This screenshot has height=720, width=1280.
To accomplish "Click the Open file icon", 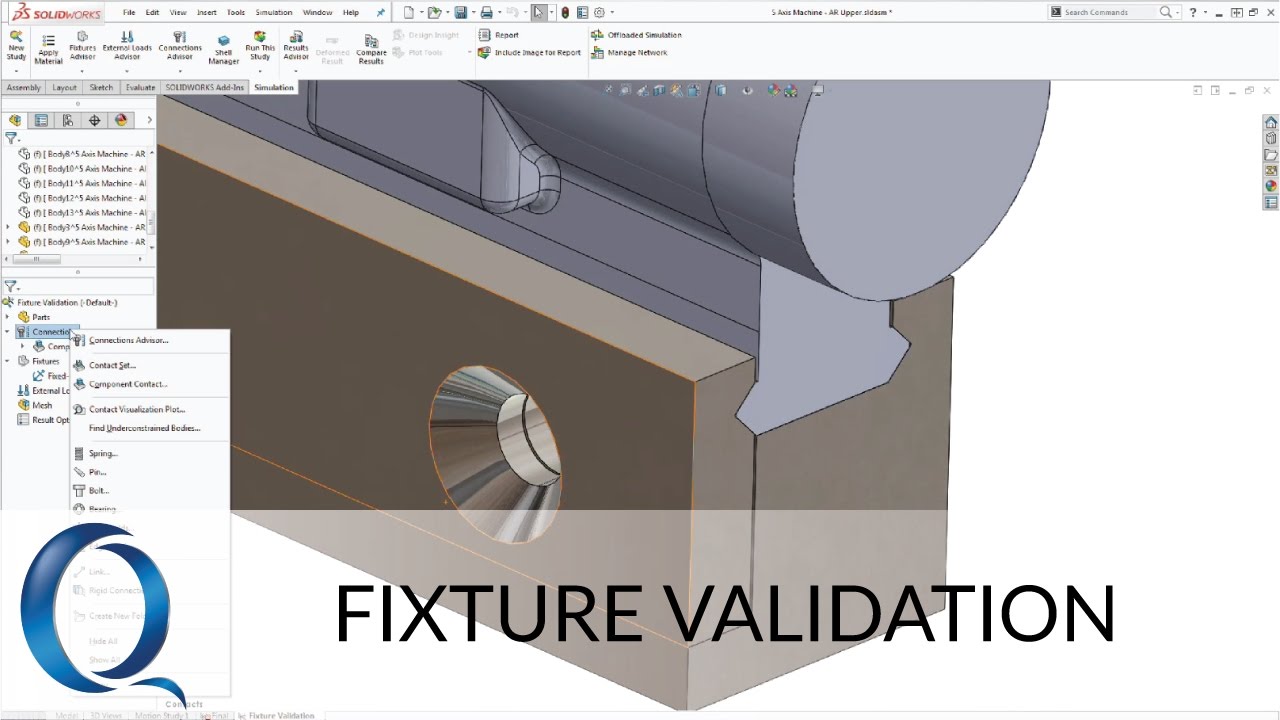I will click(434, 12).
